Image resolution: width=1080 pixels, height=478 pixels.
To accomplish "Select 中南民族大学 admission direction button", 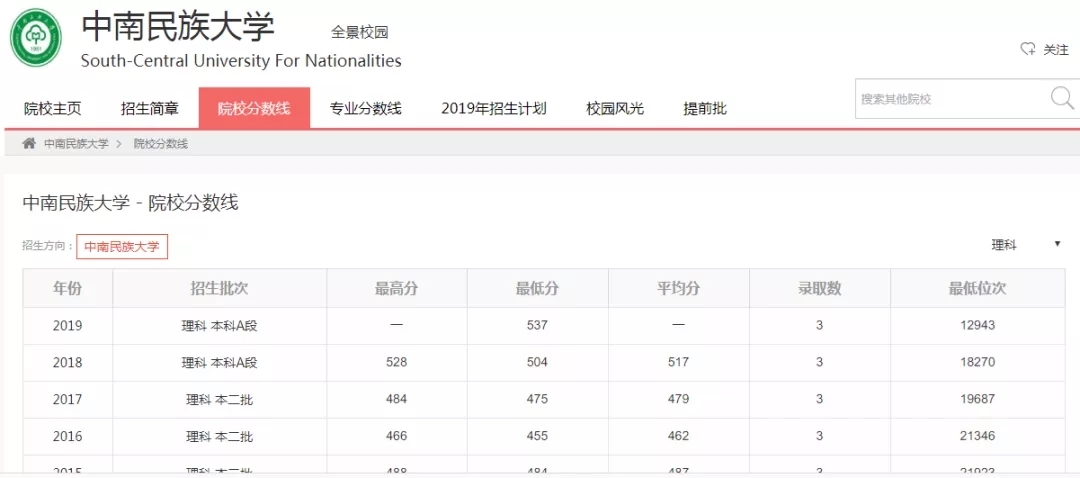I will tap(122, 247).
